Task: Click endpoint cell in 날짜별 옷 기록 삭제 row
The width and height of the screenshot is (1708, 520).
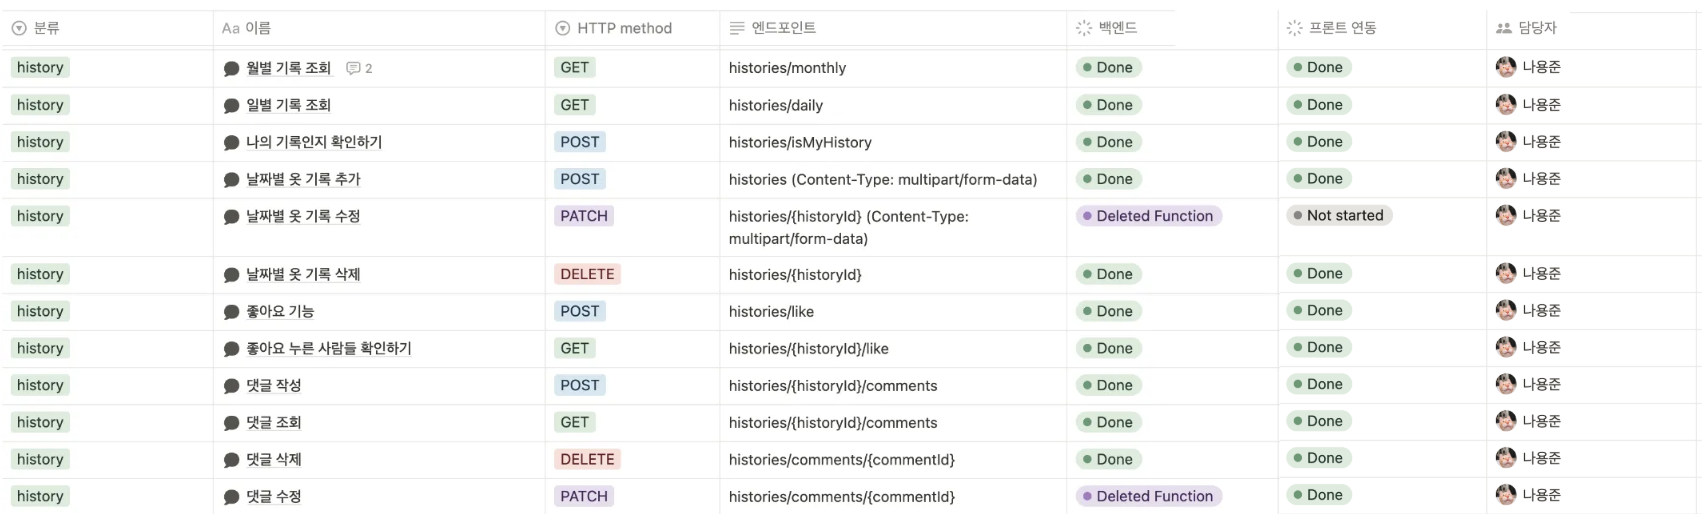Action: pyautogui.click(x=893, y=274)
